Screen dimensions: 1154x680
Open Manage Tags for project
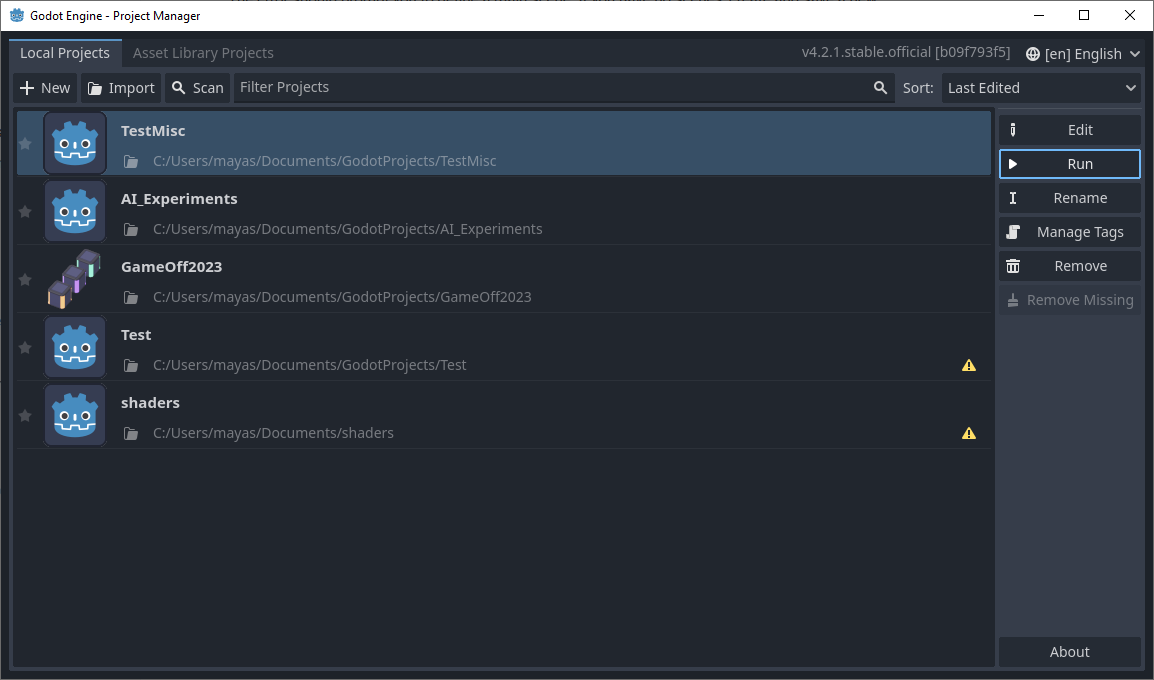point(1069,232)
